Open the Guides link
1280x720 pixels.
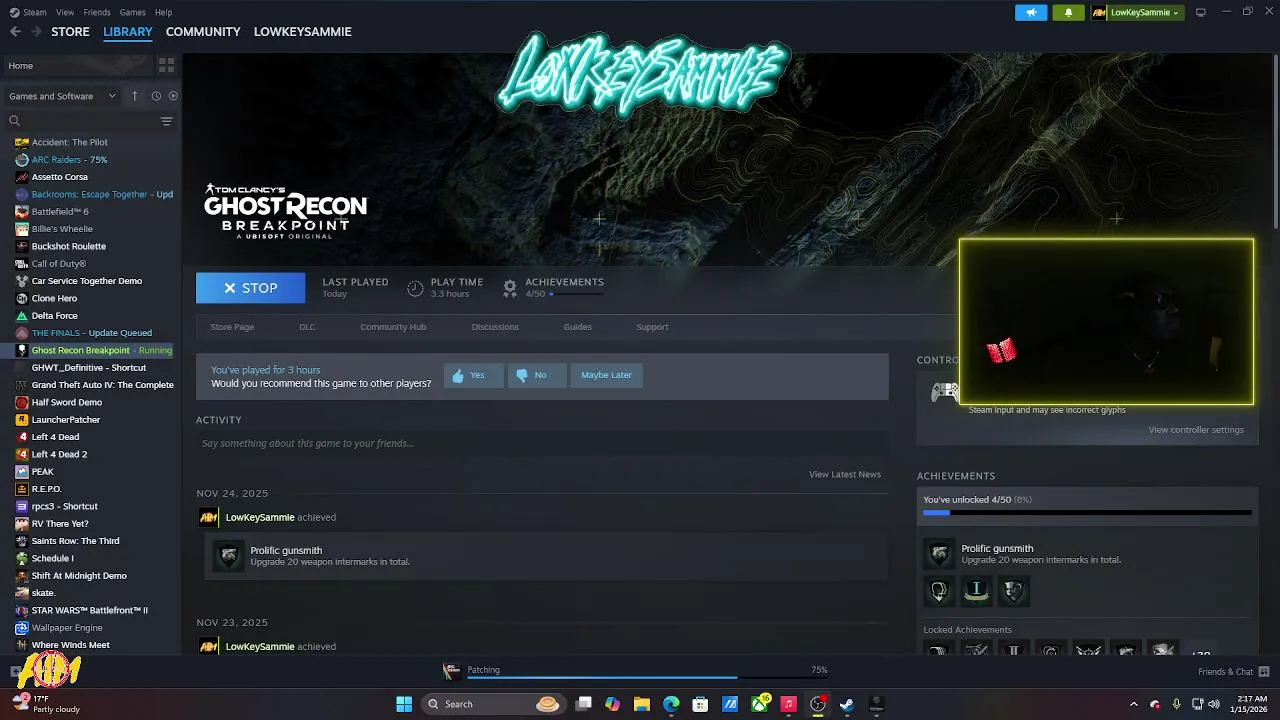coord(577,327)
